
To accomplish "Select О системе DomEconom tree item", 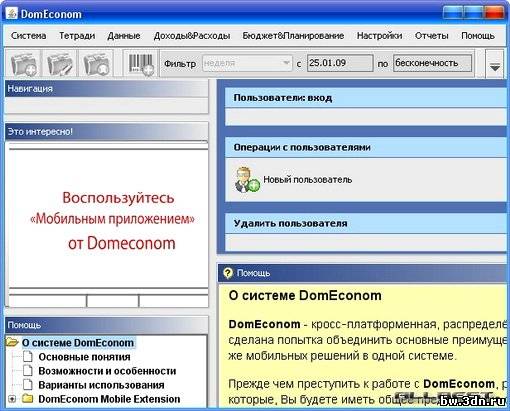I will click(78, 343).
